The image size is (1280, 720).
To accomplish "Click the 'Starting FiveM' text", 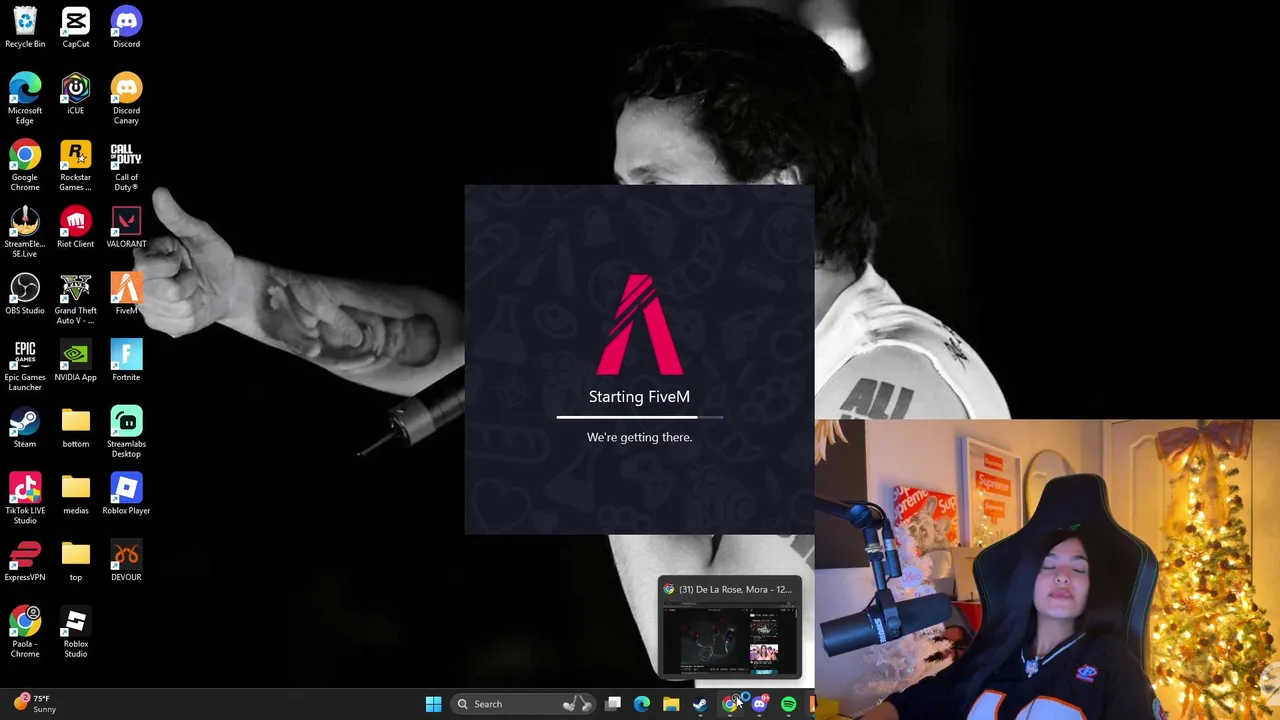I will tap(639, 397).
